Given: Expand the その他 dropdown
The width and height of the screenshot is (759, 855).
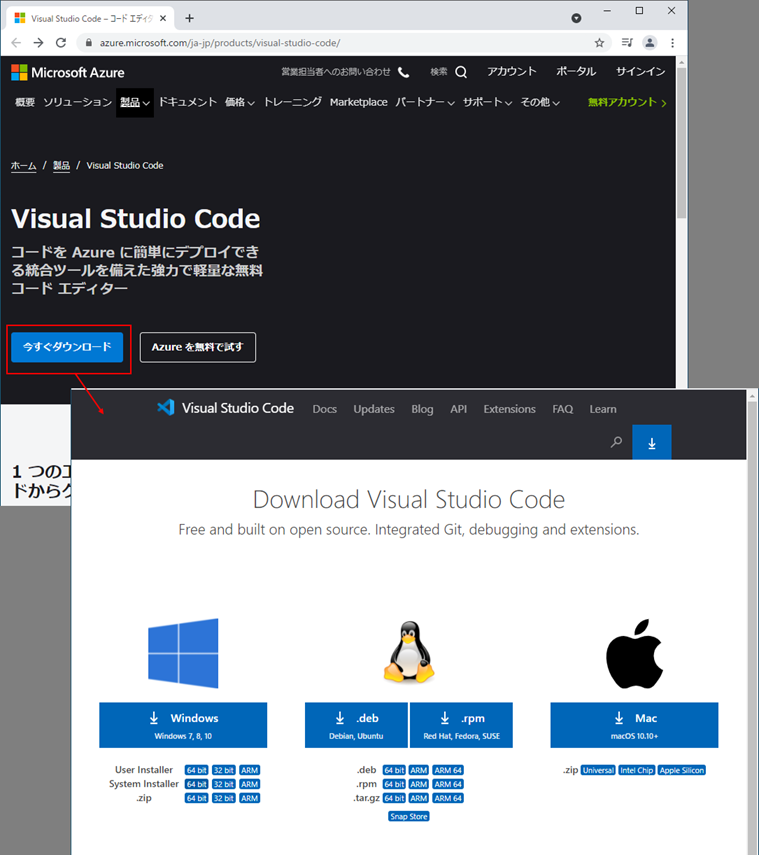Looking at the screenshot, I should (x=540, y=103).
